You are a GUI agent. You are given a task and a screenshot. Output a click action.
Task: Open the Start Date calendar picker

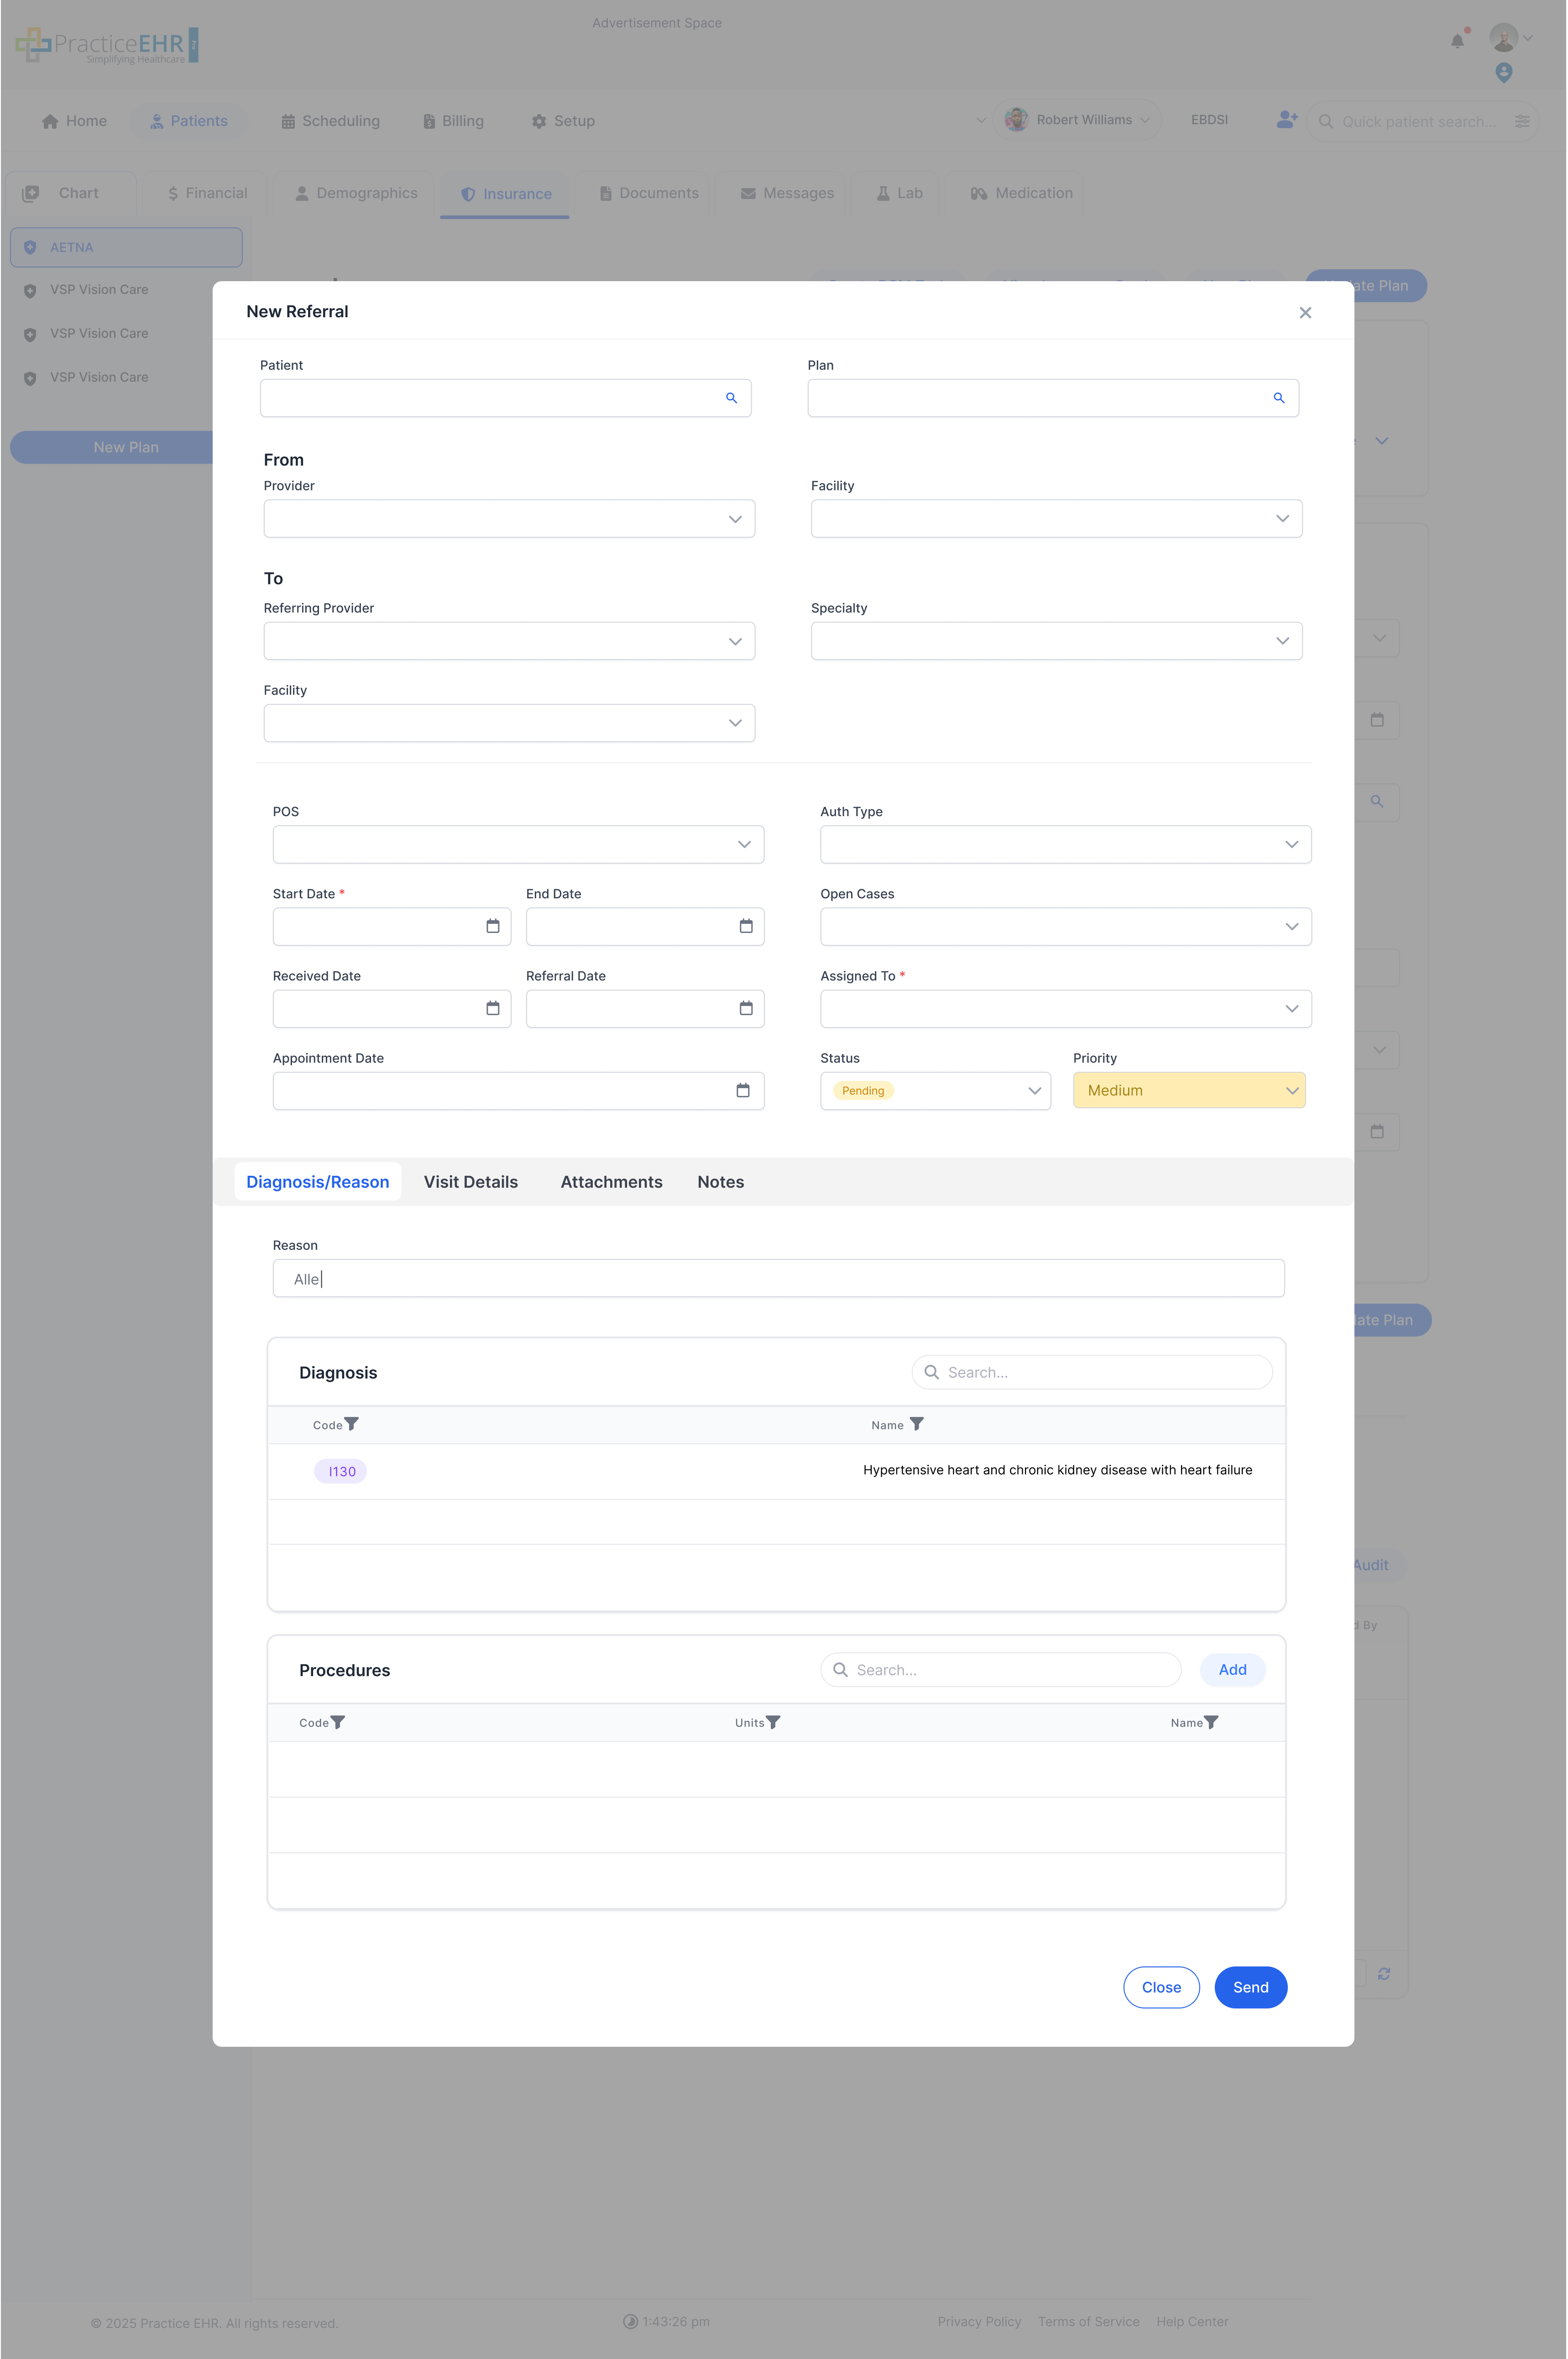click(x=492, y=926)
